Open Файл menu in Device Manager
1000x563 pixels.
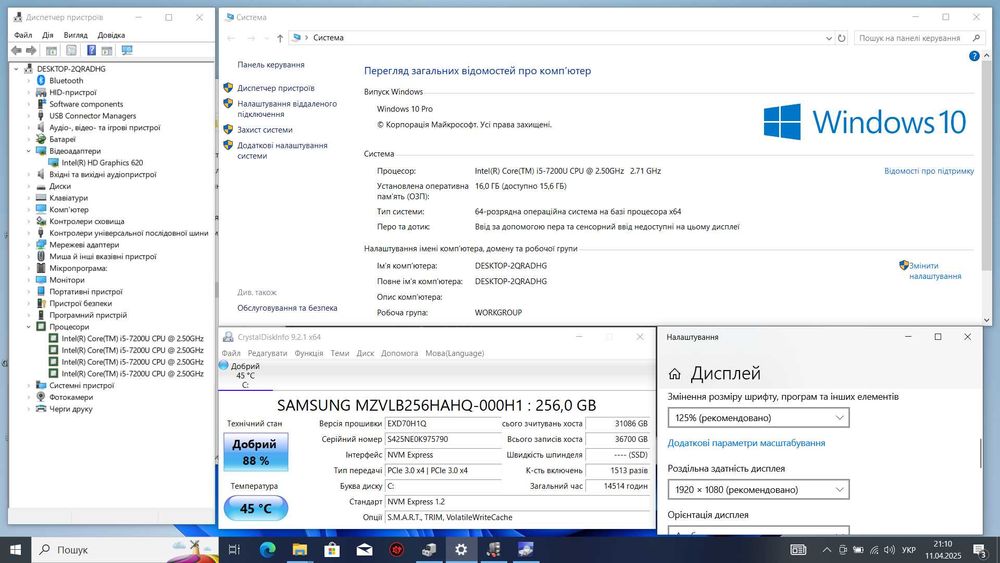coord(23,35)
